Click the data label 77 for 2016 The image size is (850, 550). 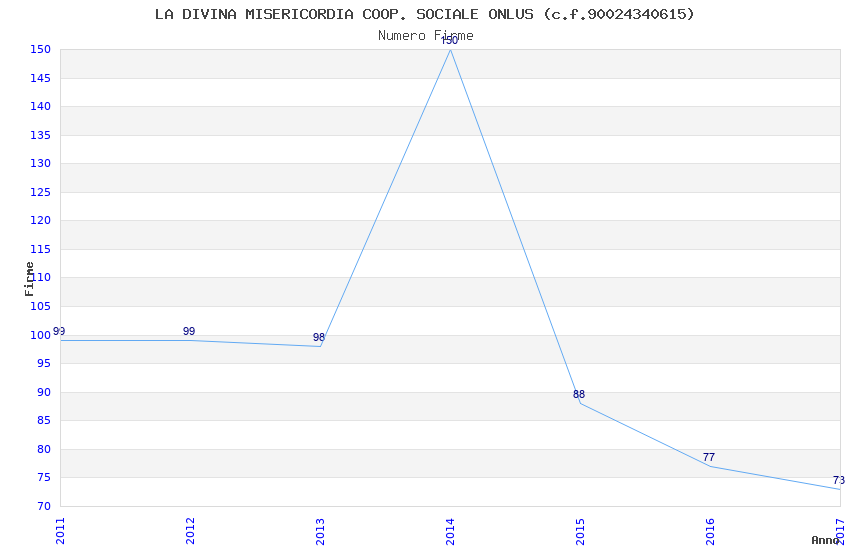coord(709,457)
